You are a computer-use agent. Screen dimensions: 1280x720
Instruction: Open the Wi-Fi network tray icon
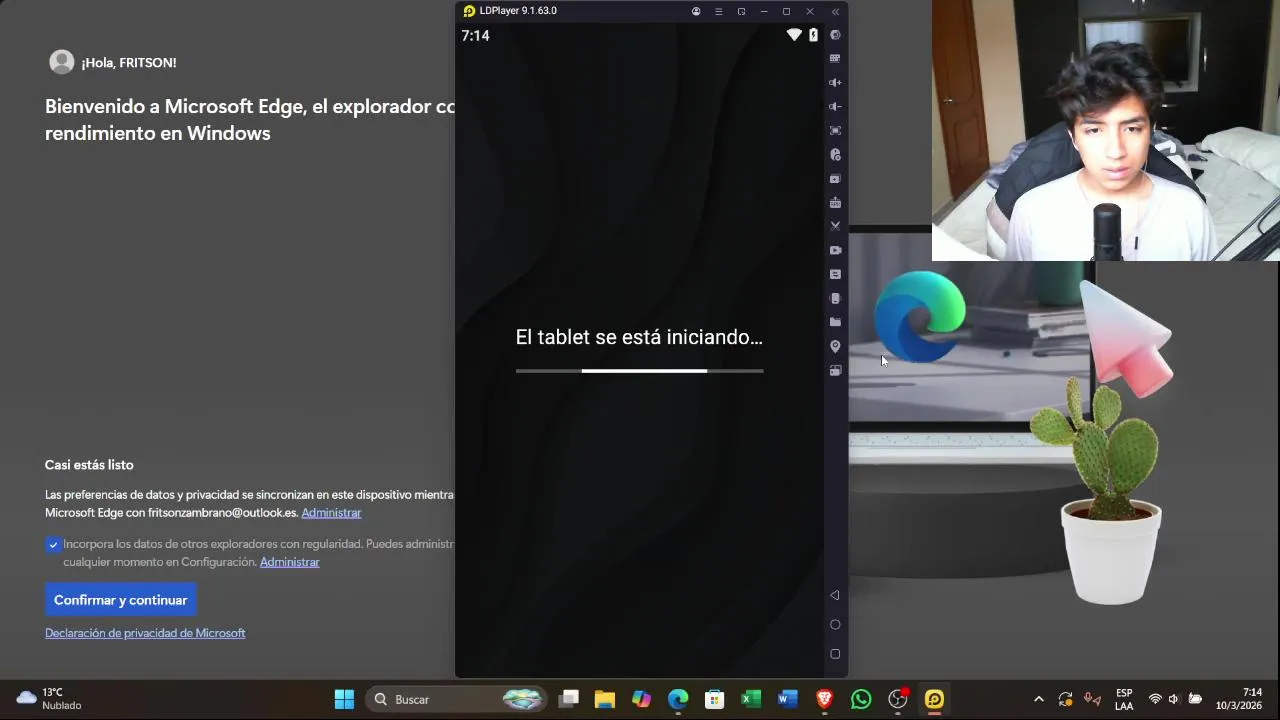pos(1155,699)
